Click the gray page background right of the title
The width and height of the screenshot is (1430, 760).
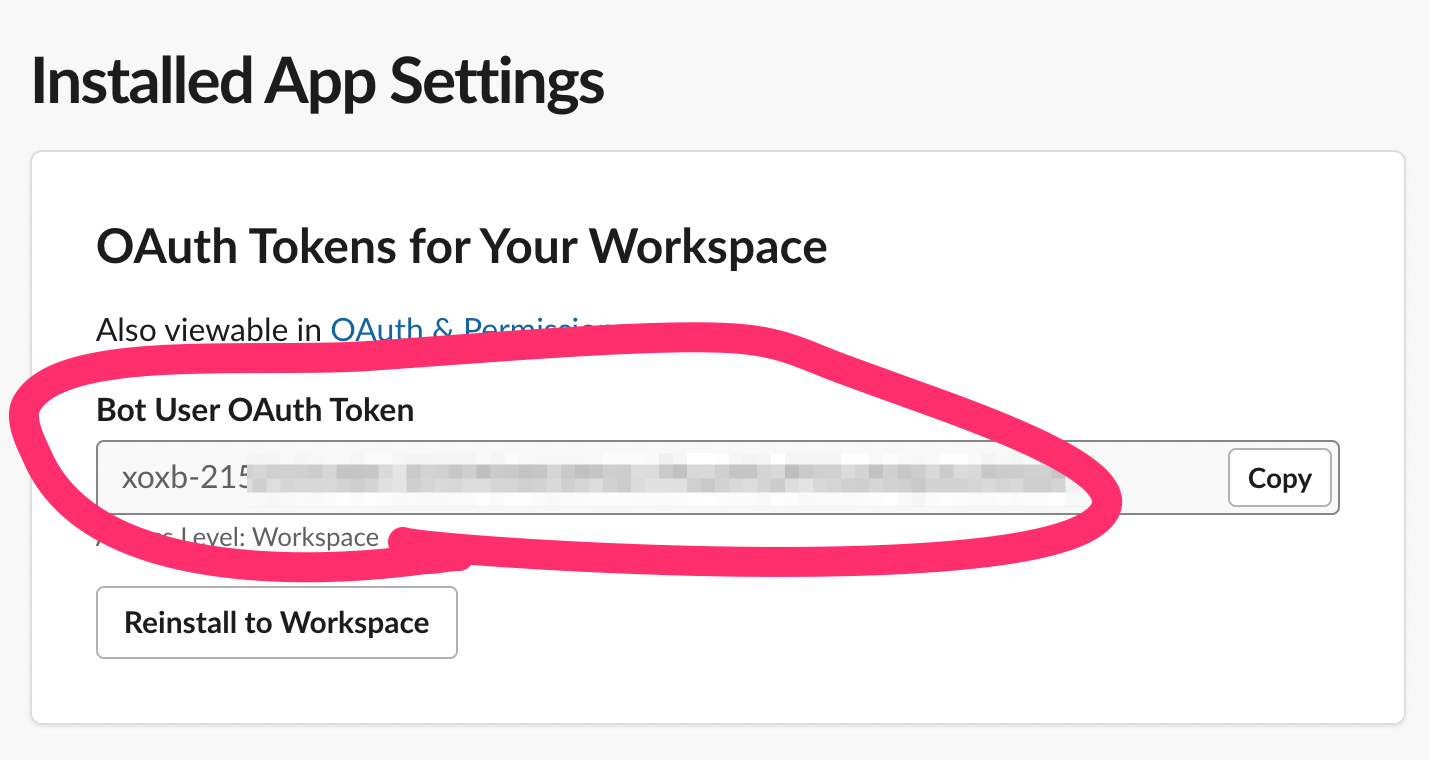click(x=1000, y=82)
